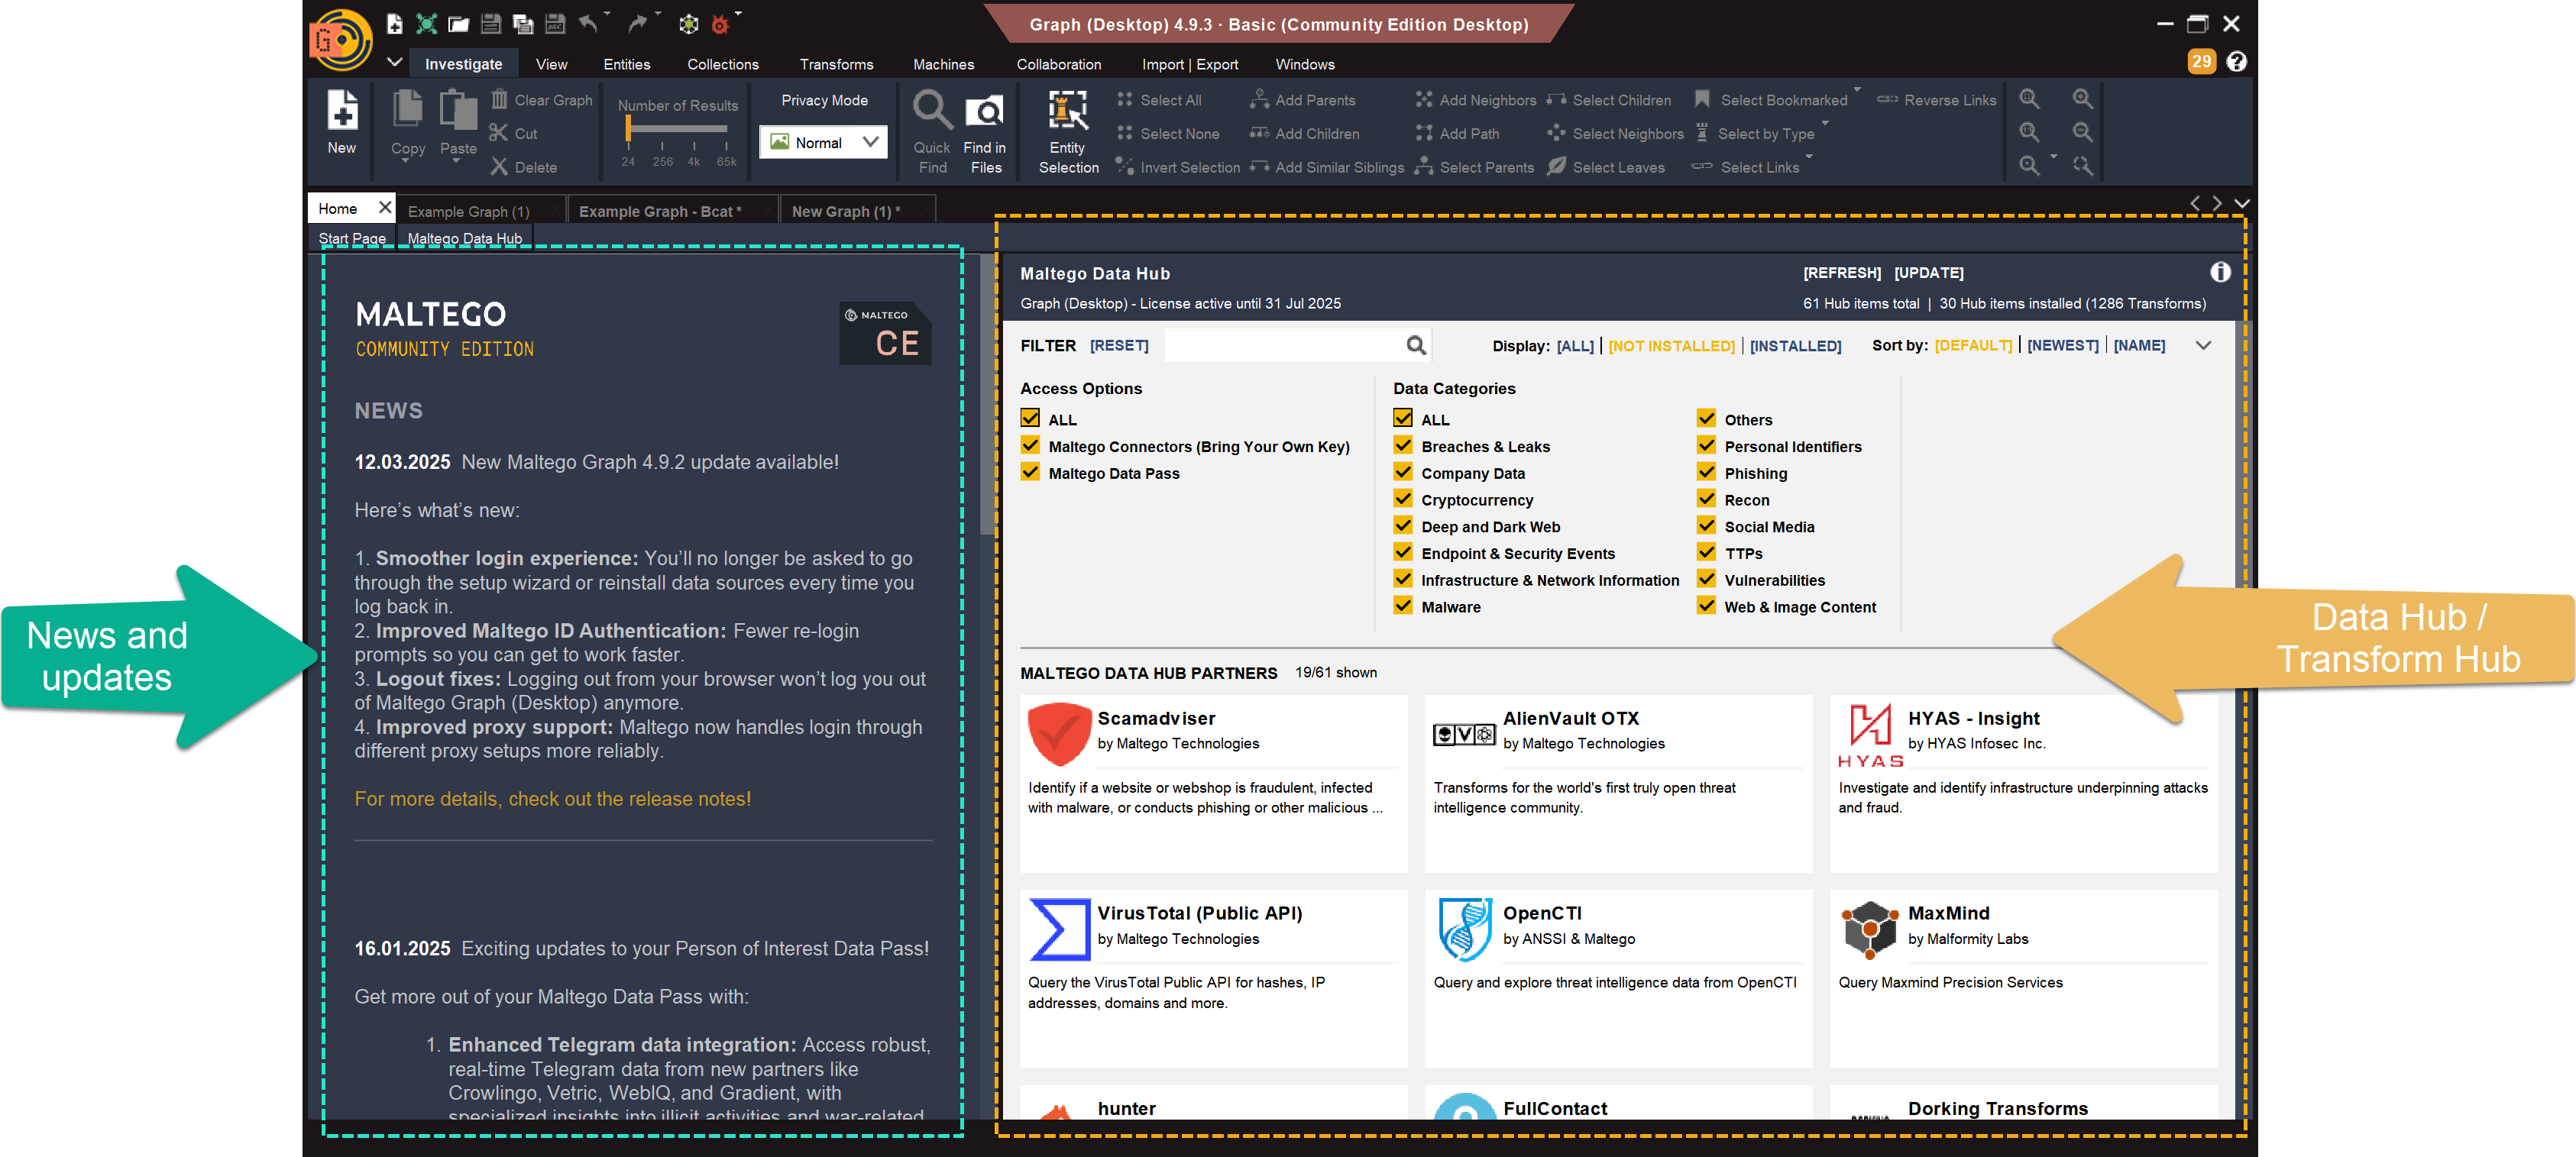Screen dimensions: 2576x1157
Task: Click the green graph node icon in title bar
Action: pyautogui.click(x=427, y=23)
